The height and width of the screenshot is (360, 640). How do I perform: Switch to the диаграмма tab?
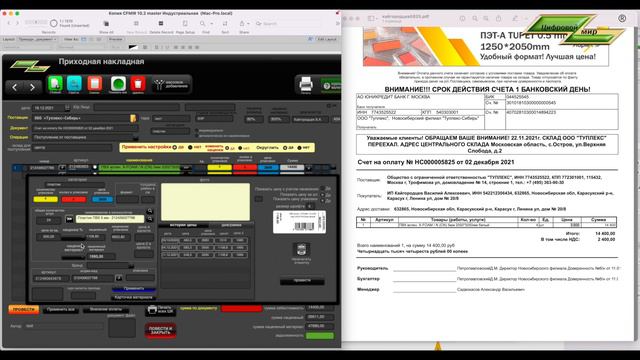tap(231, 225)
